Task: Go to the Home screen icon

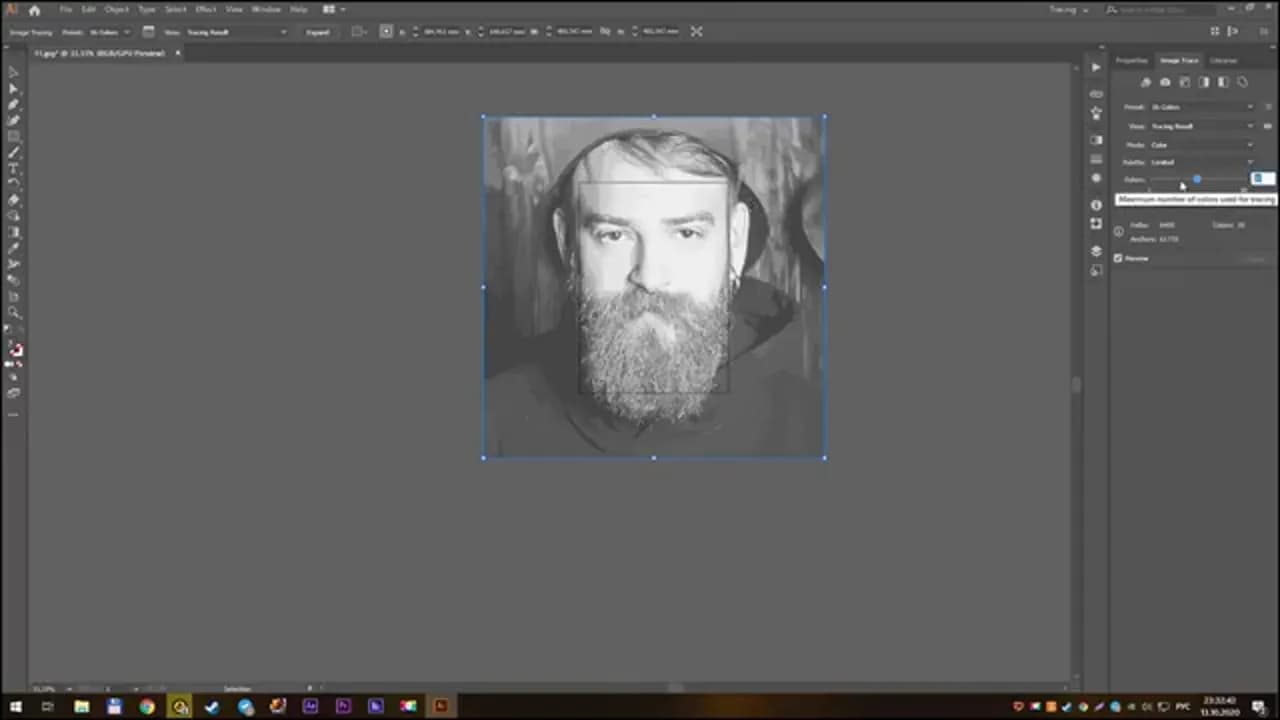Action: tap(34, 9)
